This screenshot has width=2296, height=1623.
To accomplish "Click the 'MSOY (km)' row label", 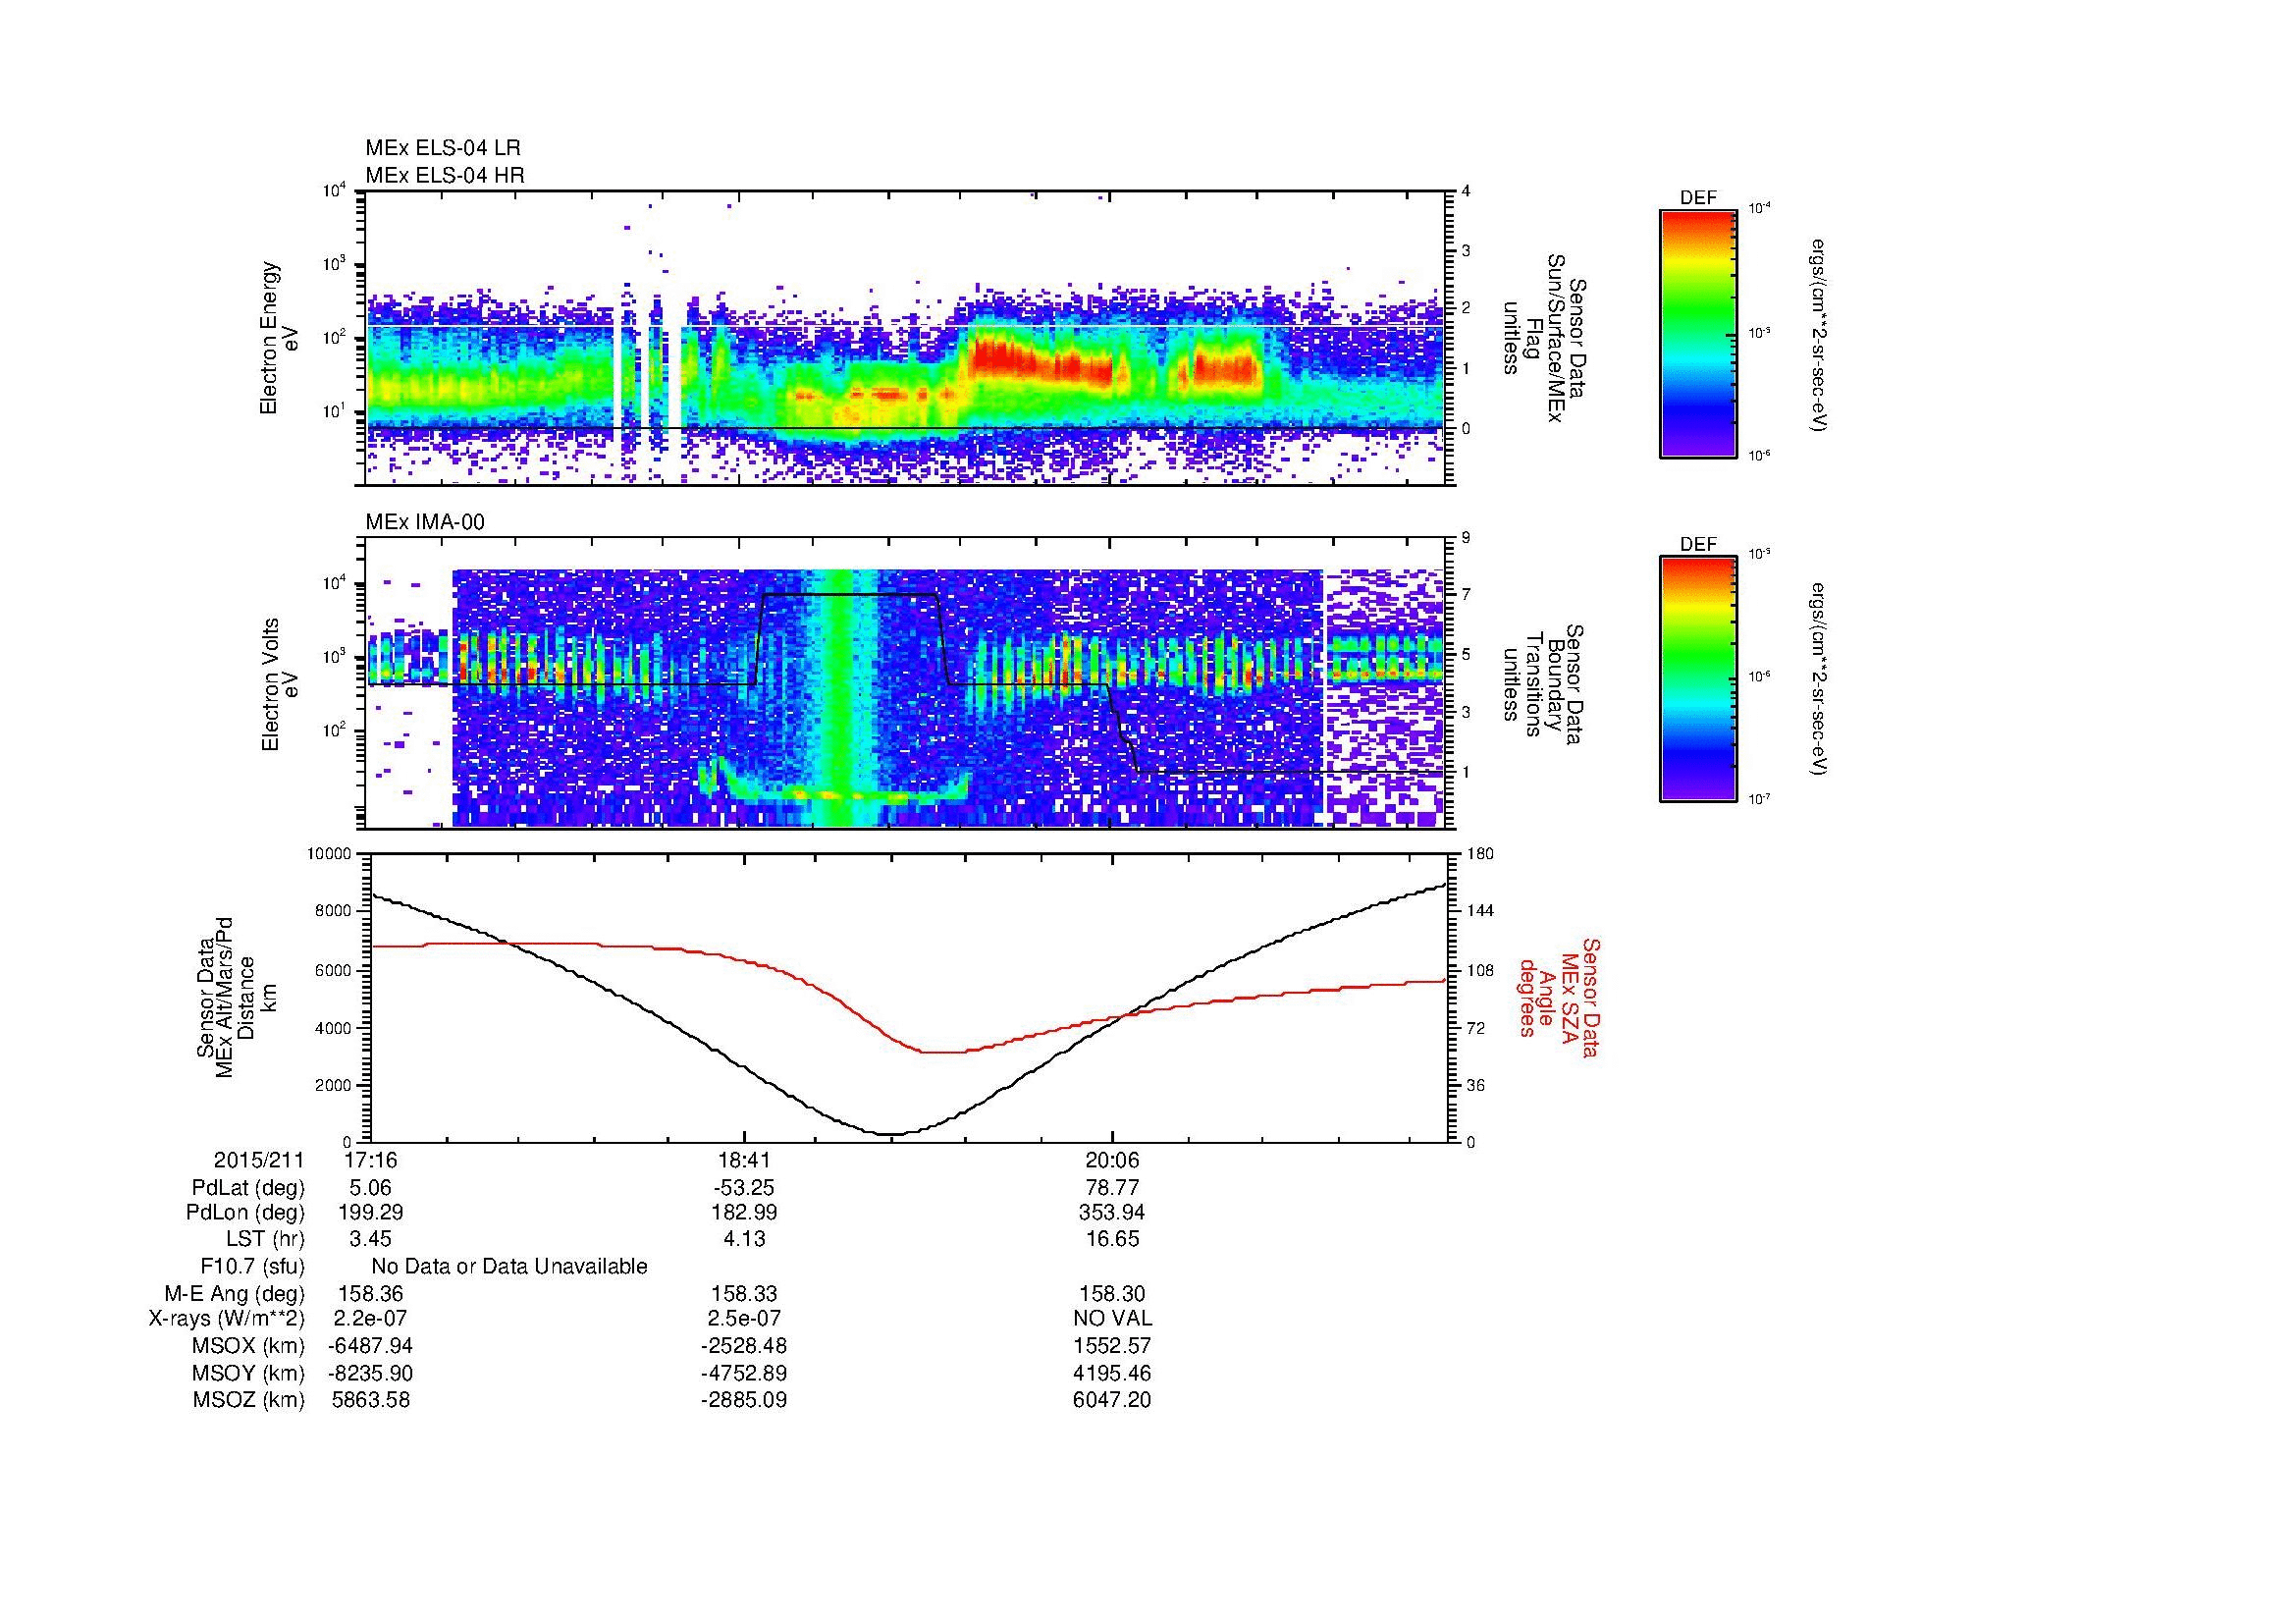I will point(248,1373).
